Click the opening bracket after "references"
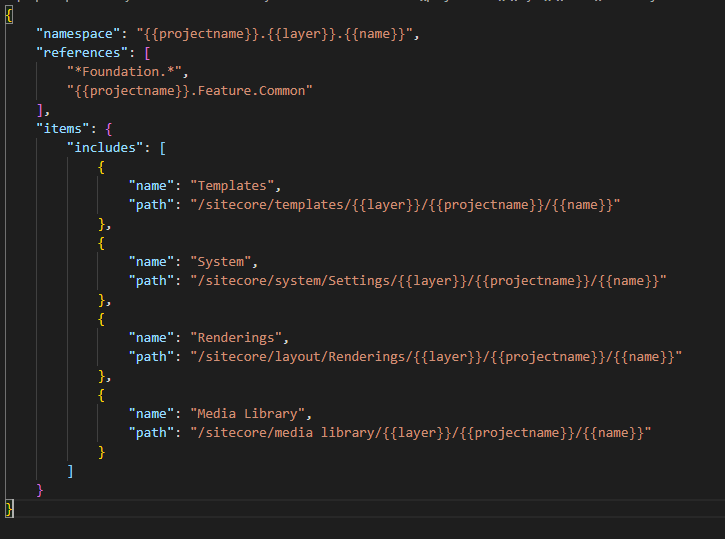Viewport: 725px width, 539px height. (147, 53)
